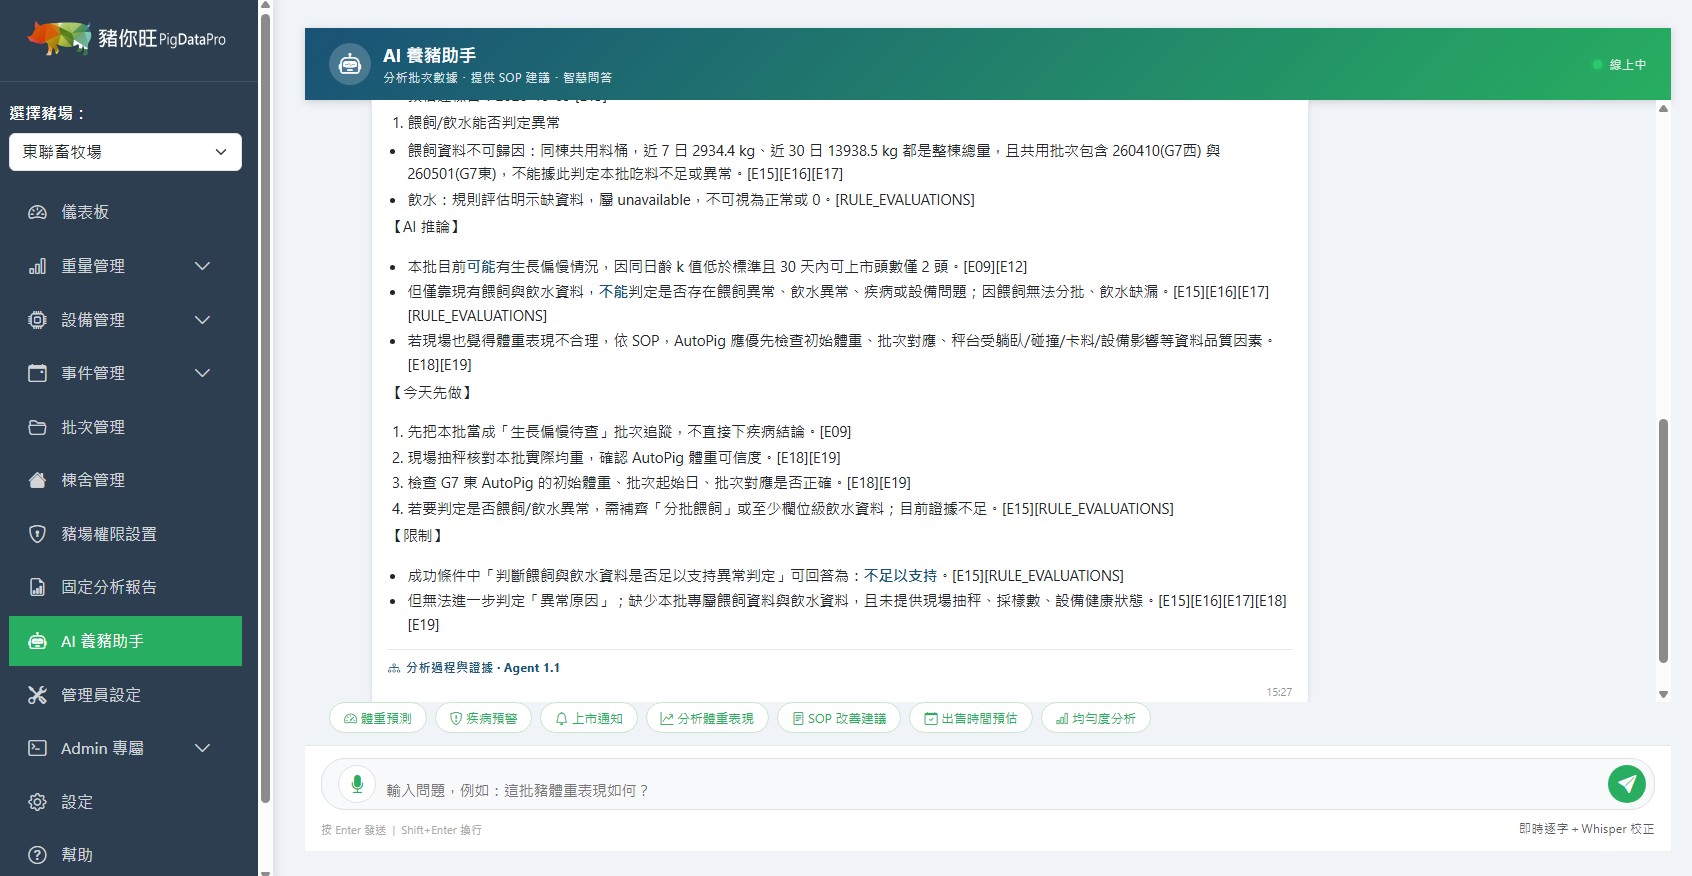Click the 批次管理 folder icon
The height and width of the screenshot is (876, 1692).
[x=37, y=427]
